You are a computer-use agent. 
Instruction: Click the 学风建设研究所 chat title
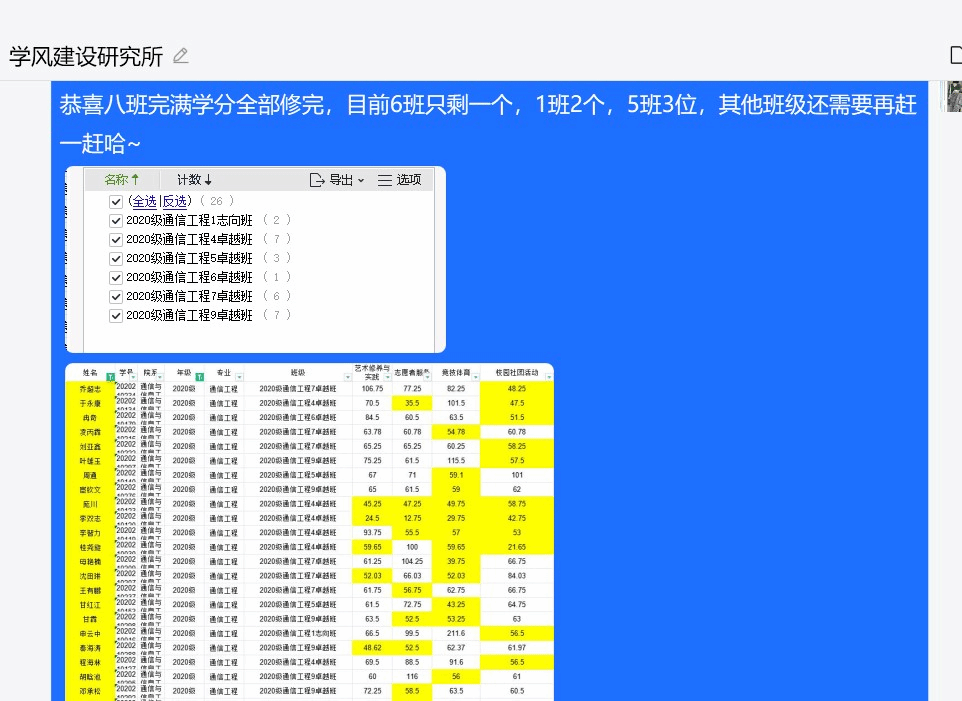86,56
